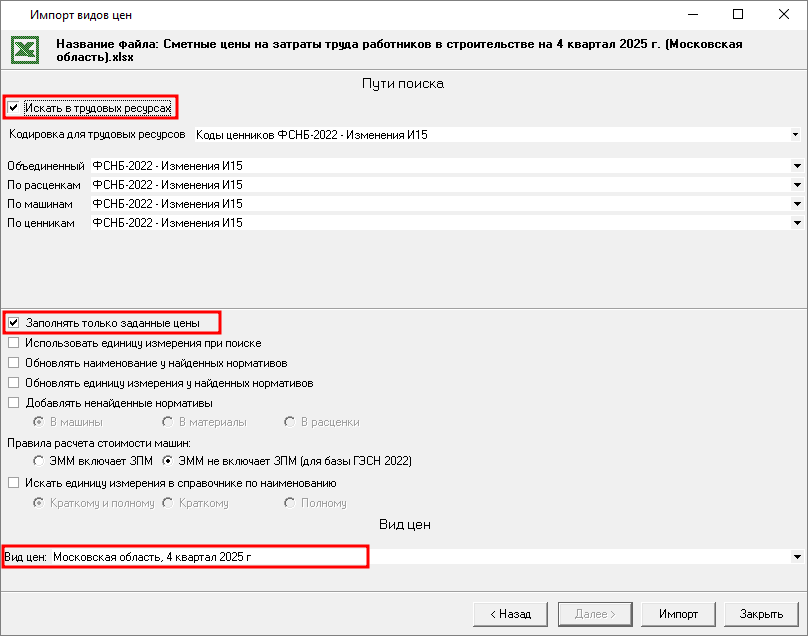Enable "Искать единицу измерения в справочнике" checkbox

(14, 483)
